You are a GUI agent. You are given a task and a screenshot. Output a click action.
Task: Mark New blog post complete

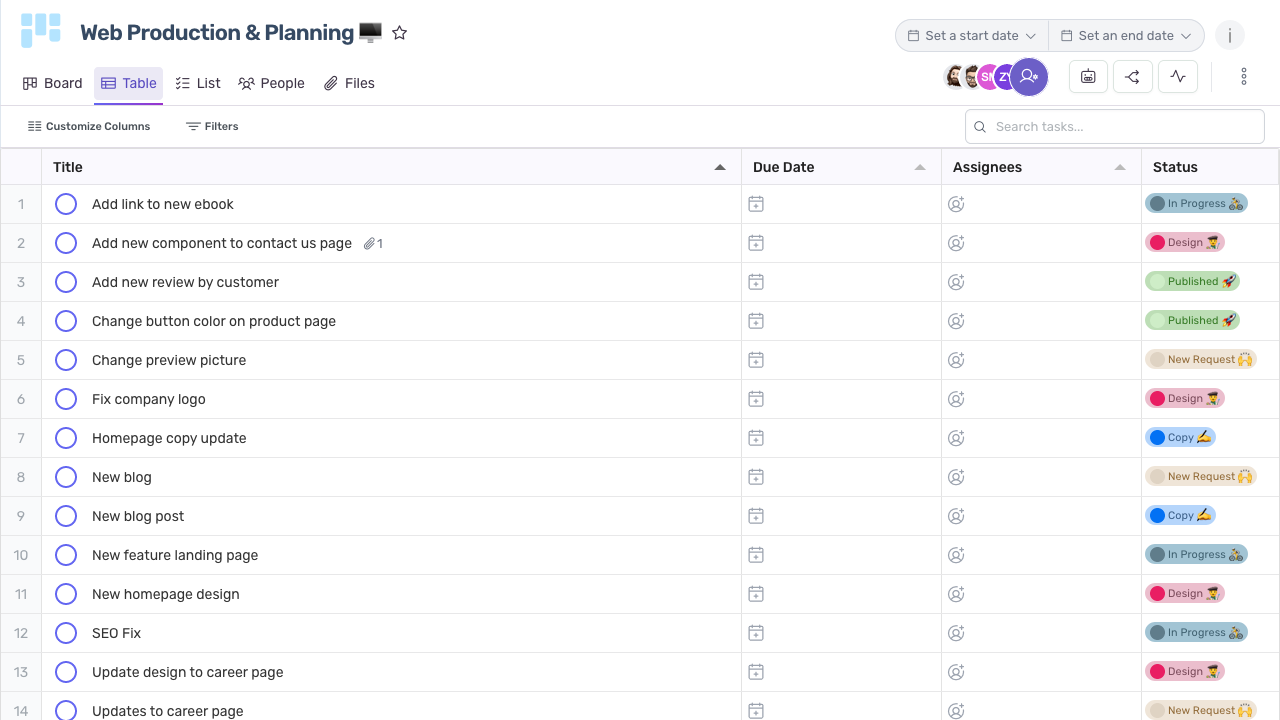(66, 516)
